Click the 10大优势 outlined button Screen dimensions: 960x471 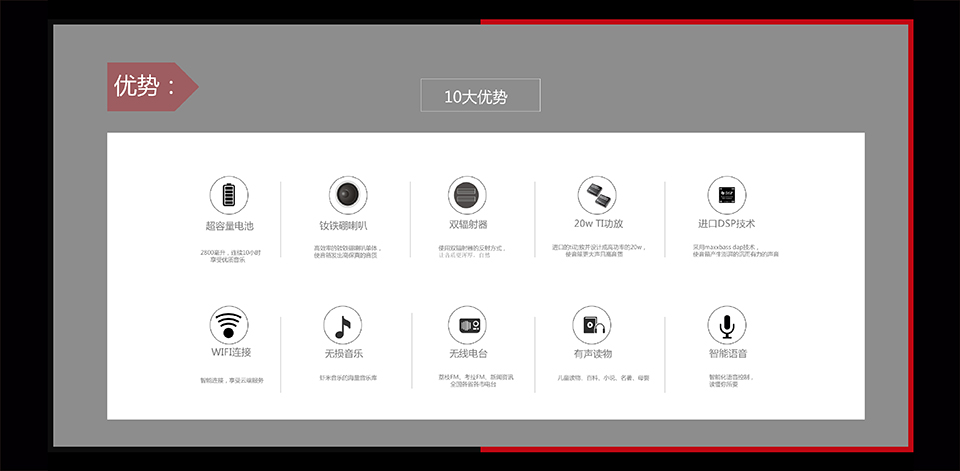[481, 95]
